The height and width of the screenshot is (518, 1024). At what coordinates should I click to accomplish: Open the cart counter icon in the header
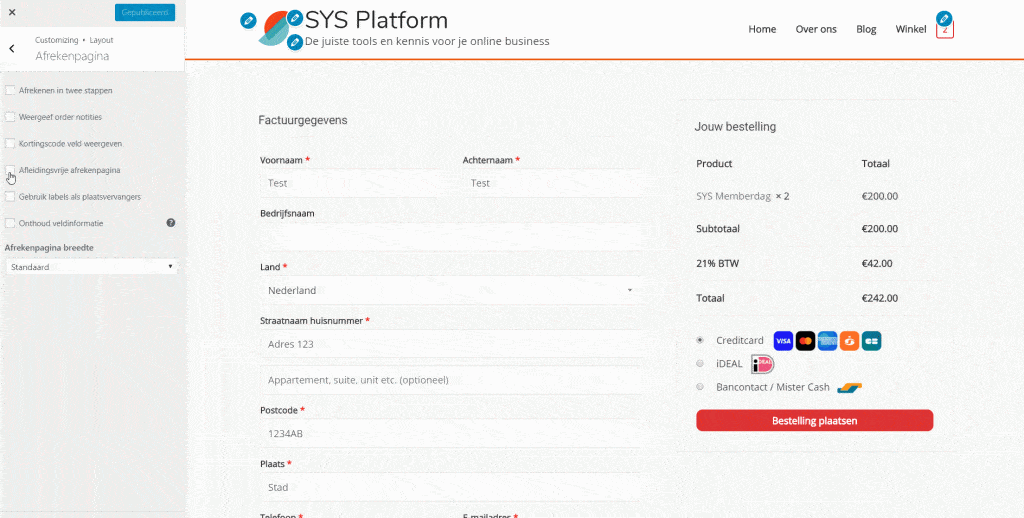(945, 30)
